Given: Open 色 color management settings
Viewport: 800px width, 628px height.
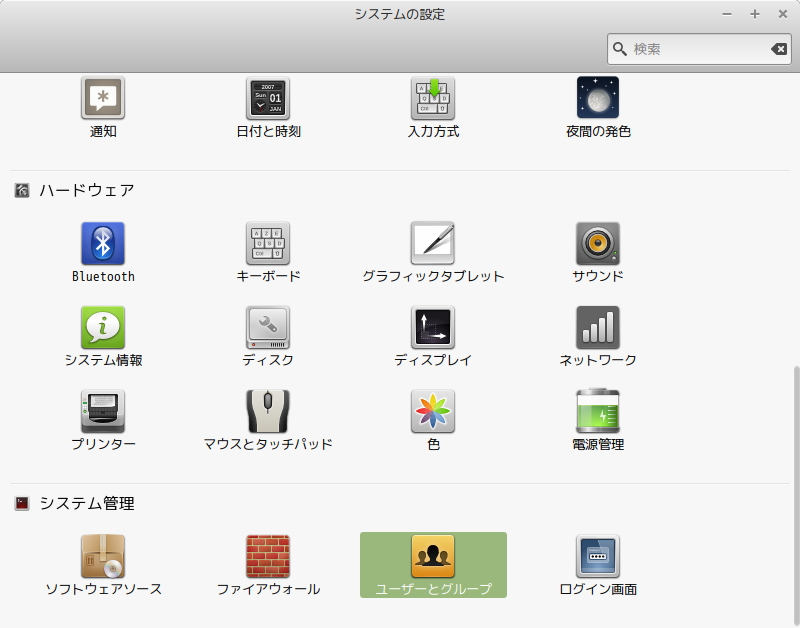Looking at the screenshot, I should click(x=433, y=420).
